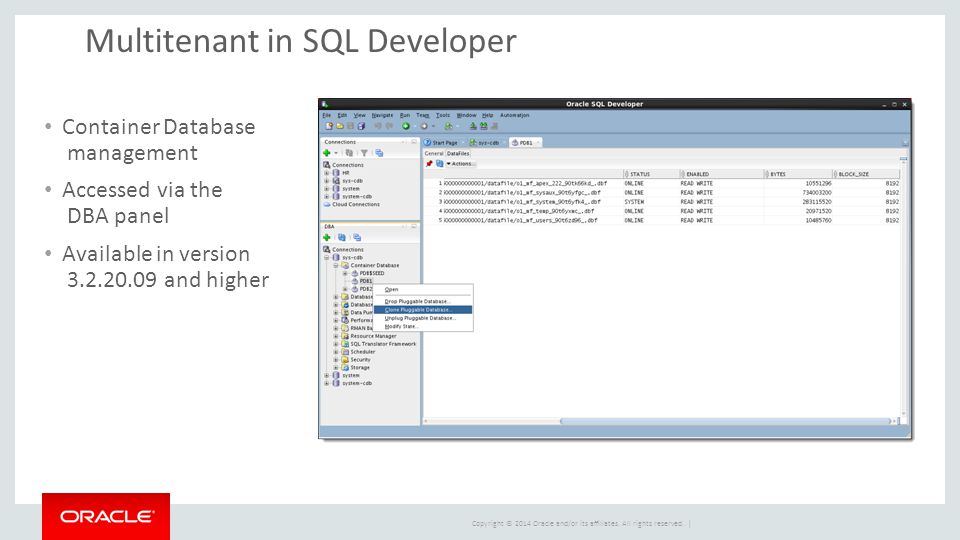Expand the system-cdb connection in Connections panel
This screenshot has width=960, height=540.
327,197
